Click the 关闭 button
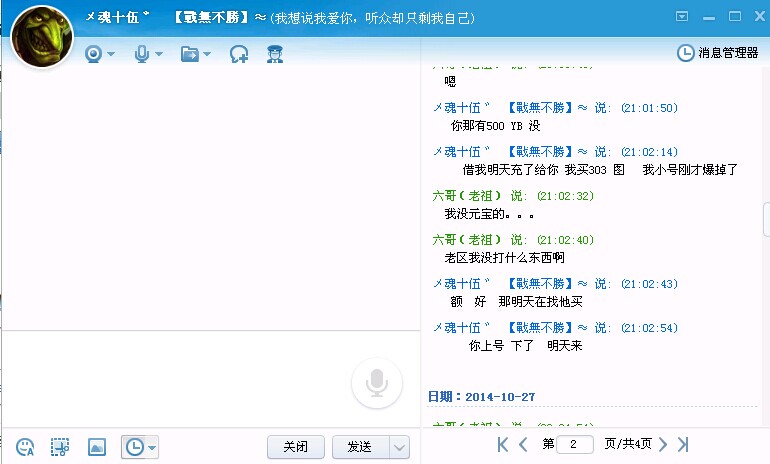 pos(296,447)
